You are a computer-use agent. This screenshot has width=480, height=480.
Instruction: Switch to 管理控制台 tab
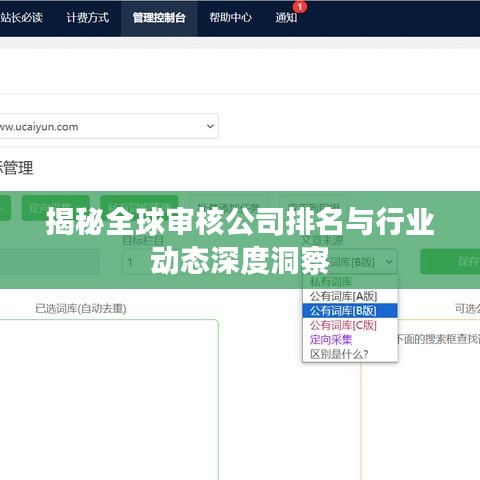159,18
